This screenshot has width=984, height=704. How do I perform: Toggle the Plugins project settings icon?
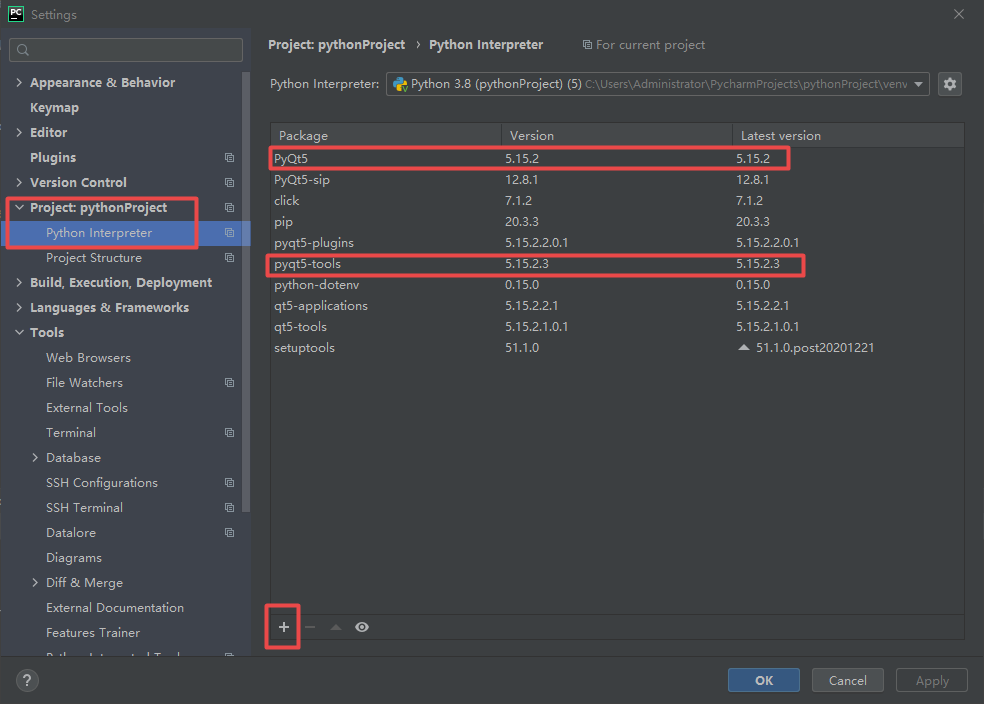[228, 157]
